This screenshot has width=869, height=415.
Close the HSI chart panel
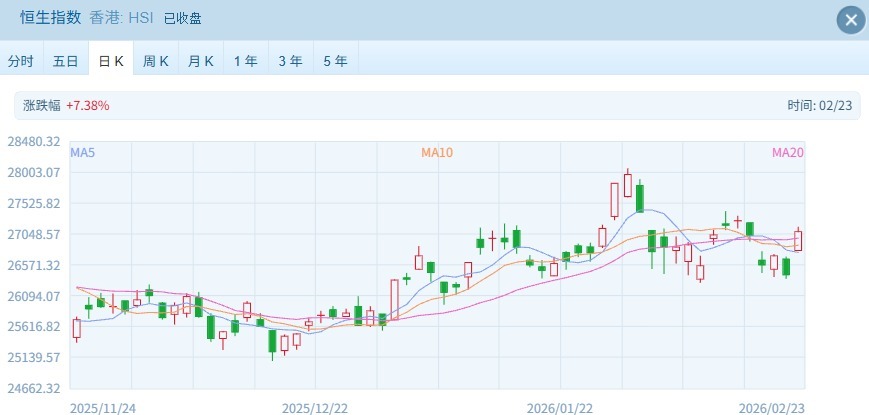tap(850, 20)
